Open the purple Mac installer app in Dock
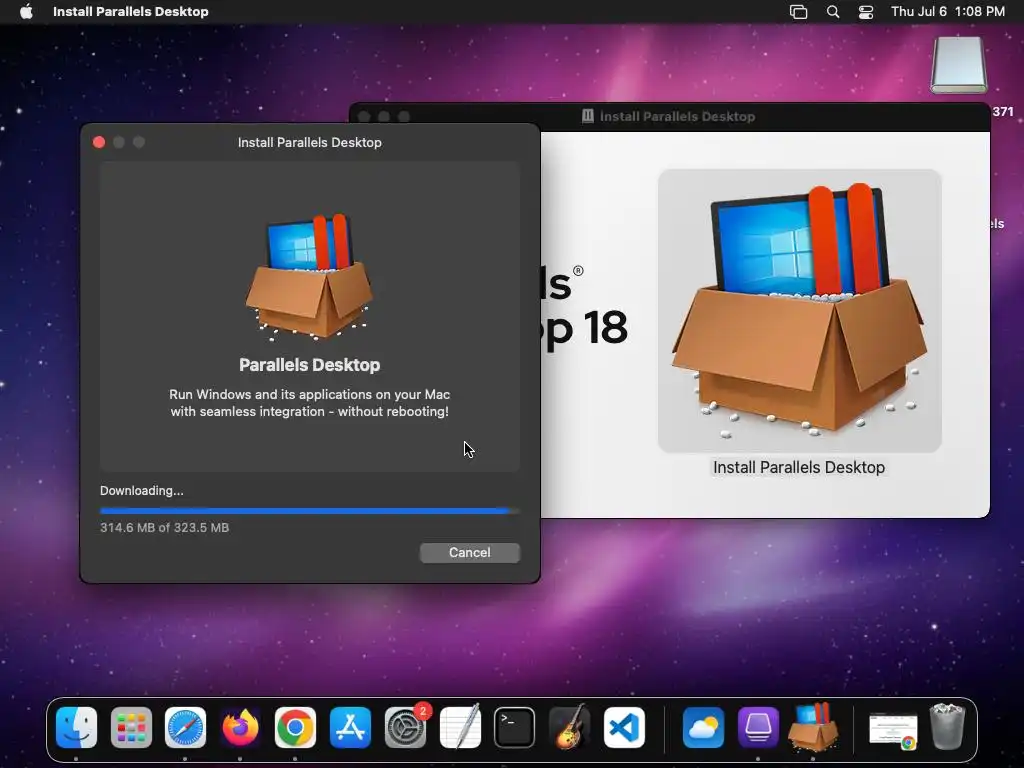Viewport: 1024px width, 768px height. pyautogui.click(x=758, y=728)
